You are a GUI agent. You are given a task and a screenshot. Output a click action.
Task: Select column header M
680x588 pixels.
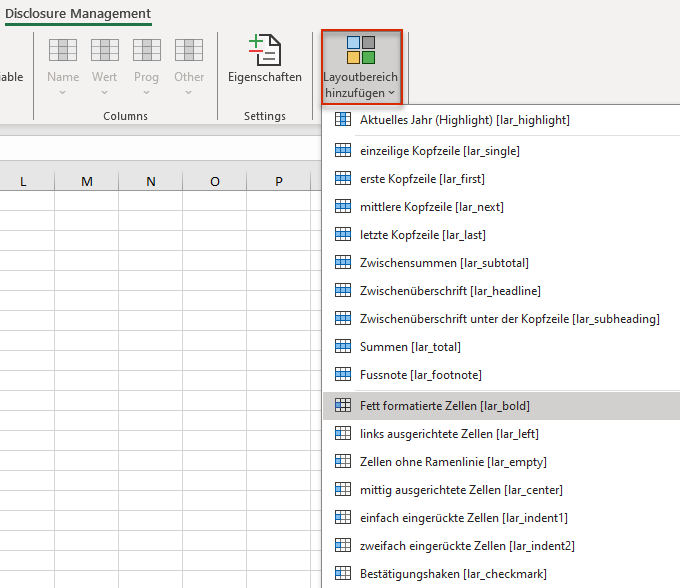click(x=87, y=181)
